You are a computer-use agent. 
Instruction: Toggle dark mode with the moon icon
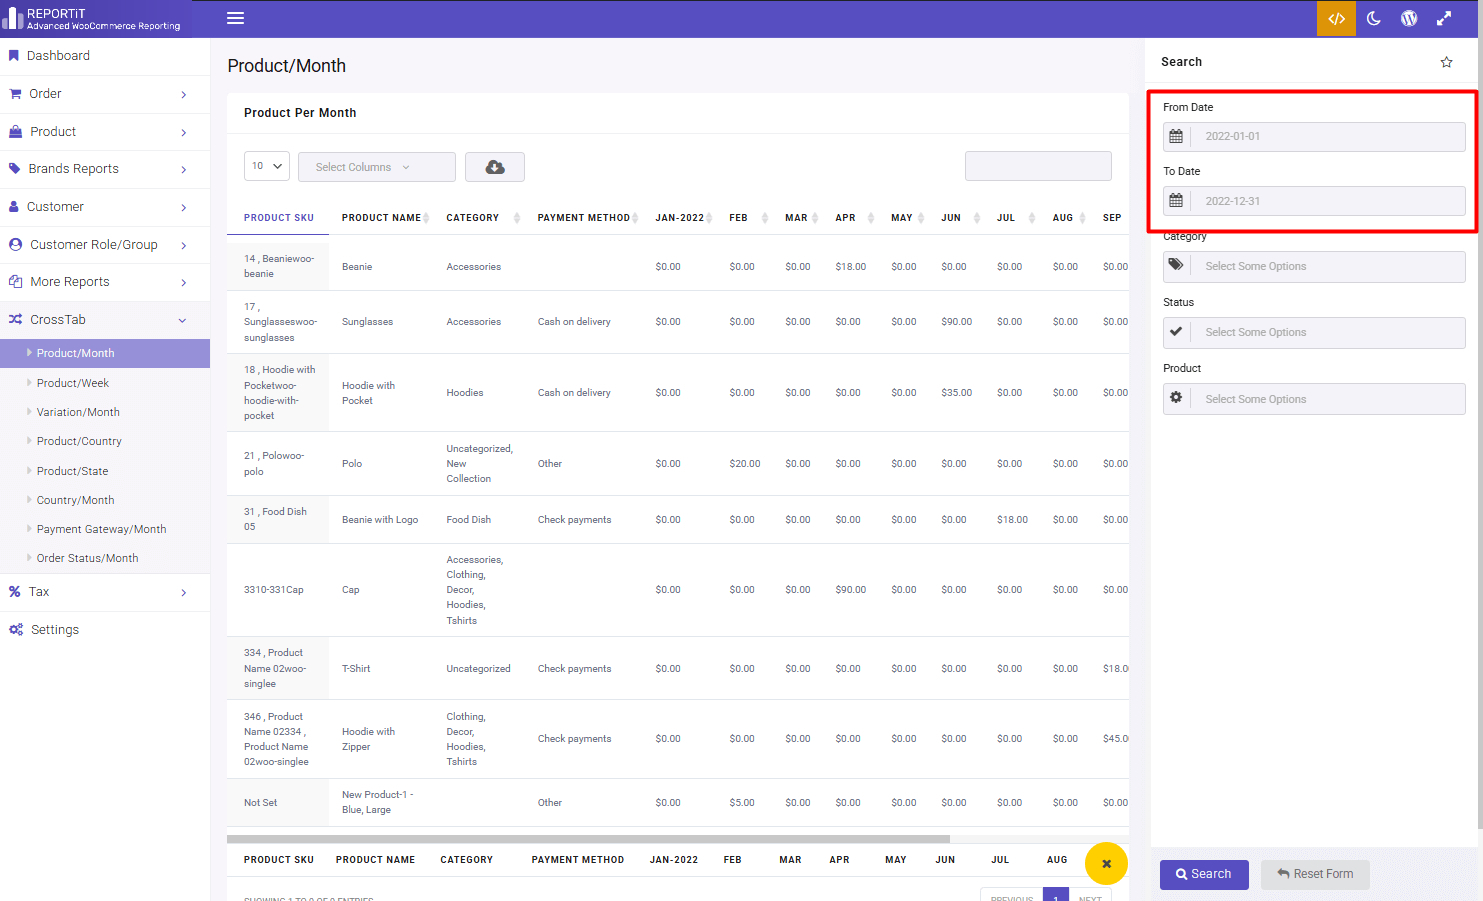(1373, 18)
